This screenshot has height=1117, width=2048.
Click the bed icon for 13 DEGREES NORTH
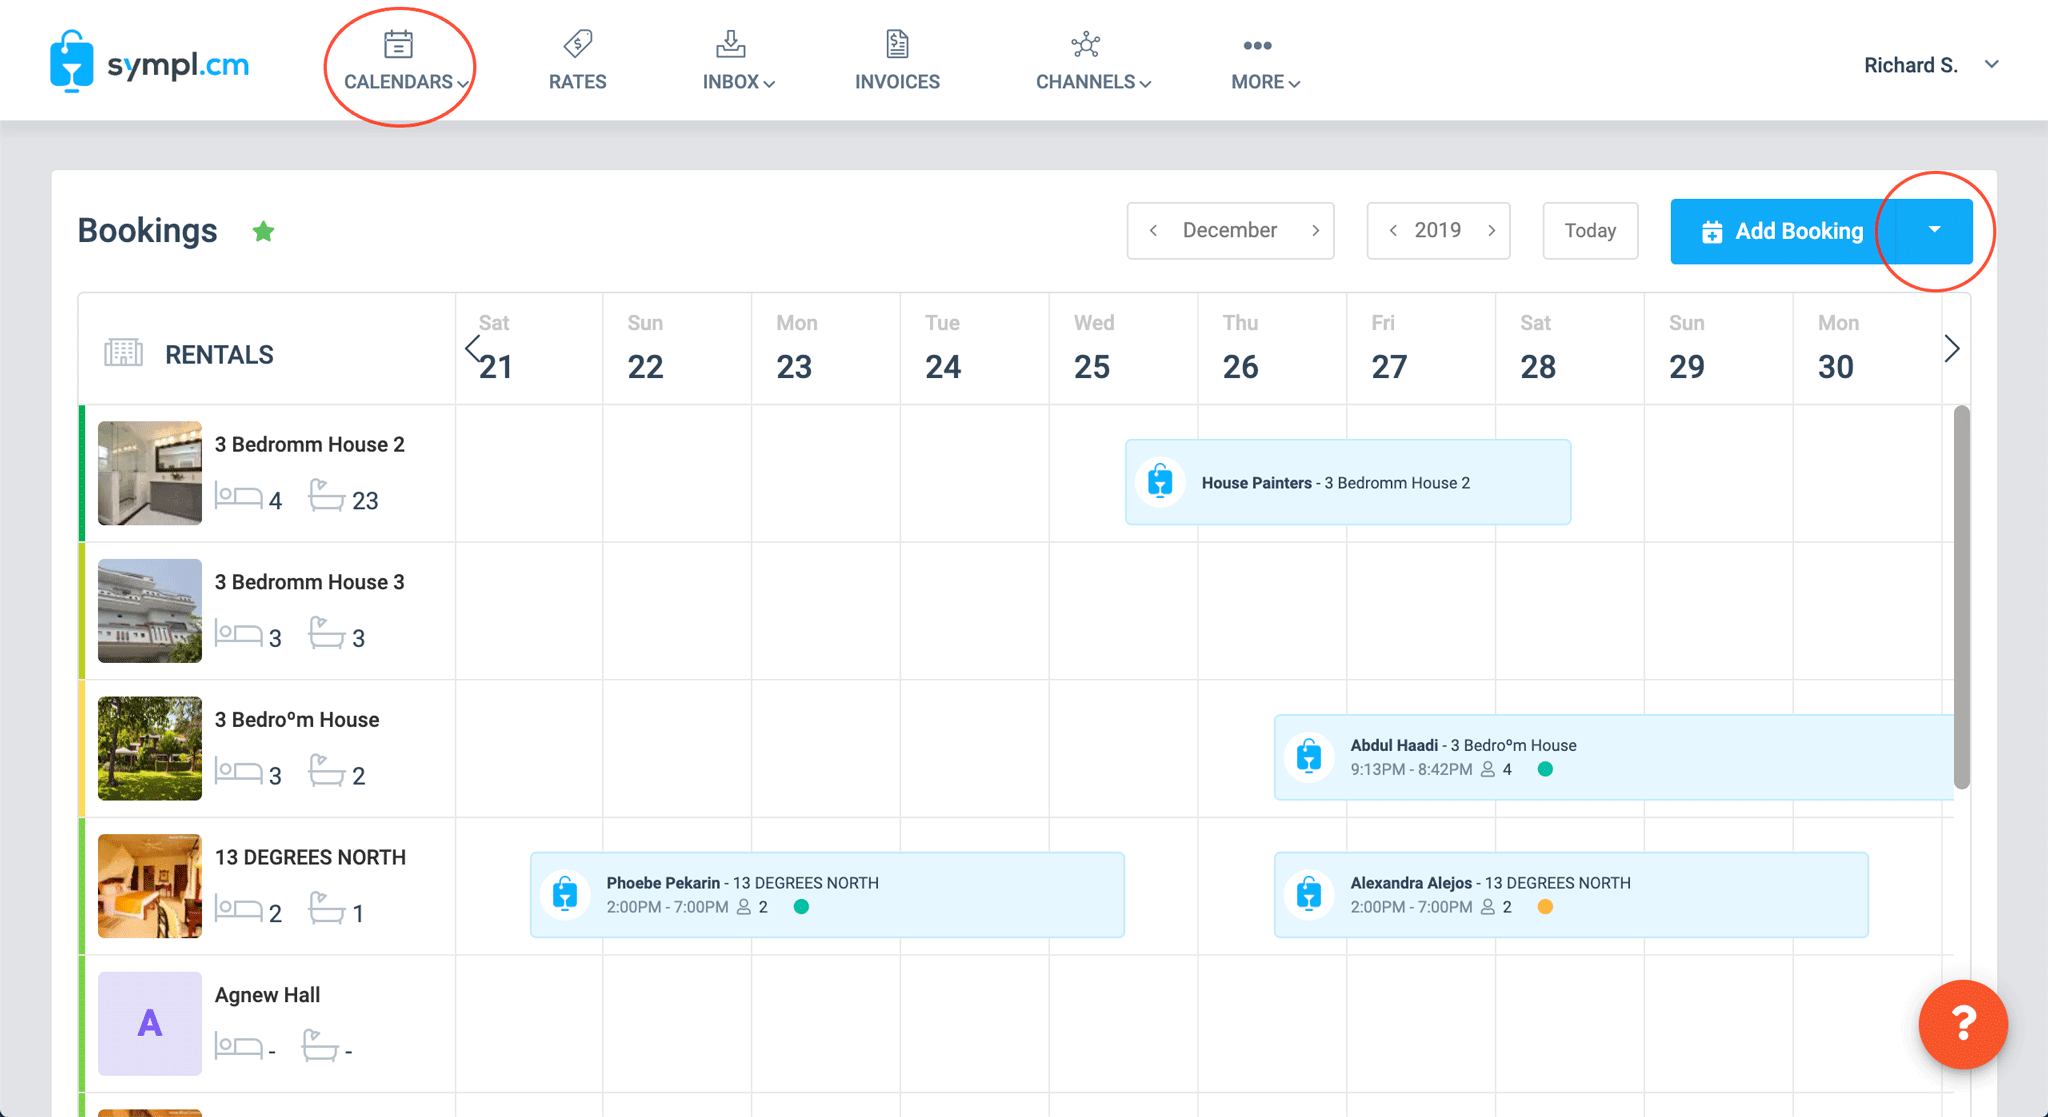[239, 909]
